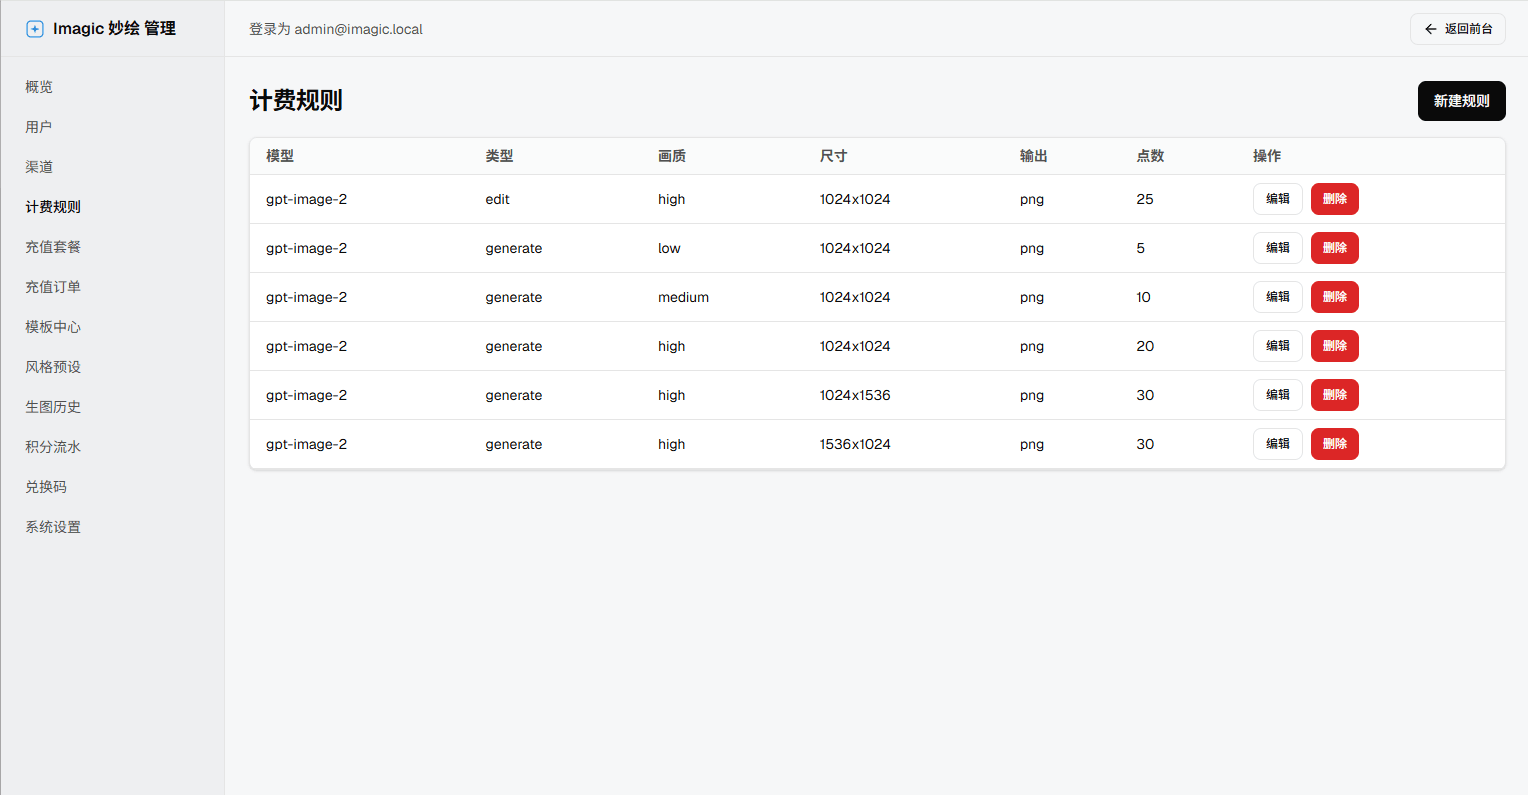This screenshot has width=1528, height=795.
Task: Delete the generate high 1024x1536 rule
Action: pyautogui.click(x=1335, y=395)
